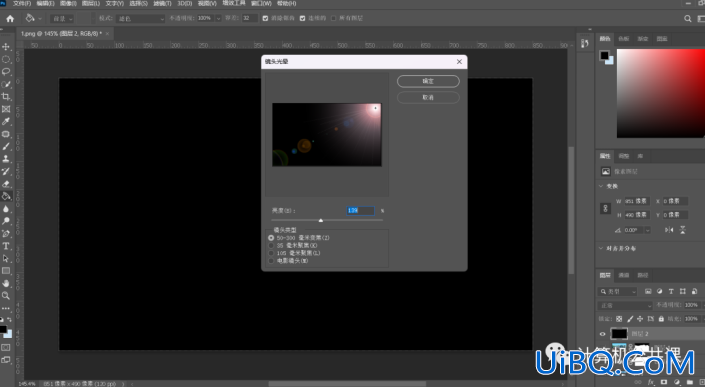Cancel the lens flare dialog
Viewport: 705px width, 387px height.
click(428, 97)
